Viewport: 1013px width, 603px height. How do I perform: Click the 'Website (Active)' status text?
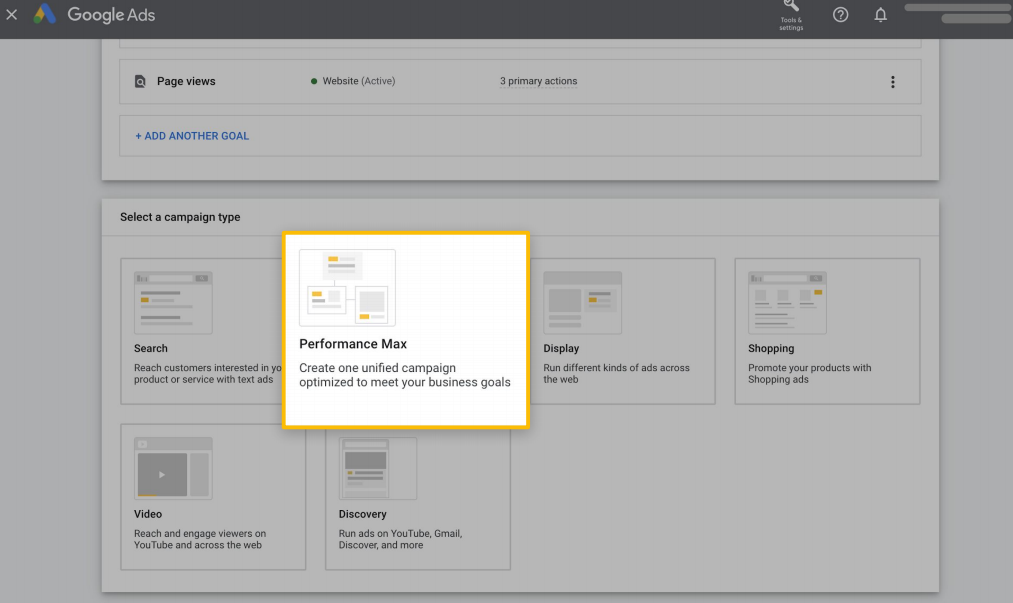pos(359,81)
